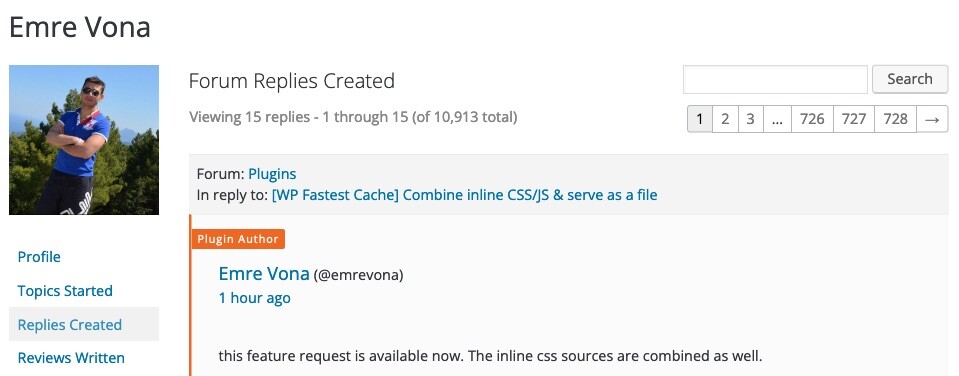Select current page 1 in pagination

[x=700, y=119]
